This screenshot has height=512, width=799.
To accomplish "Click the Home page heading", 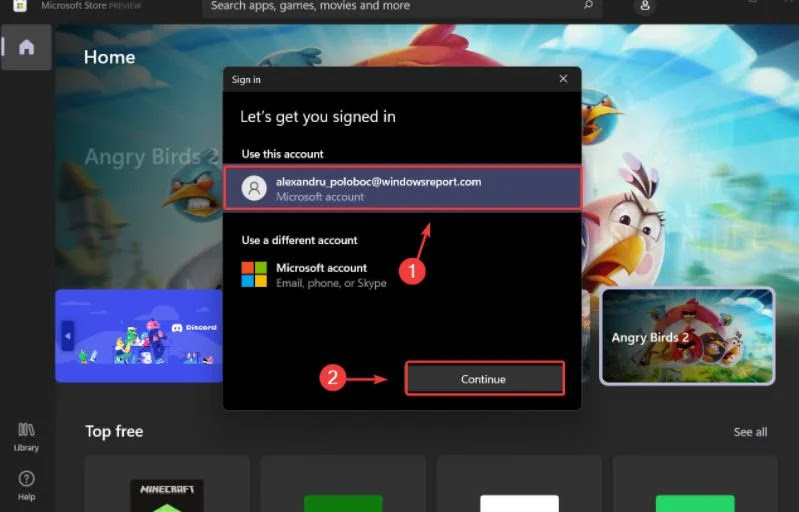I will [x=110, y=57].
